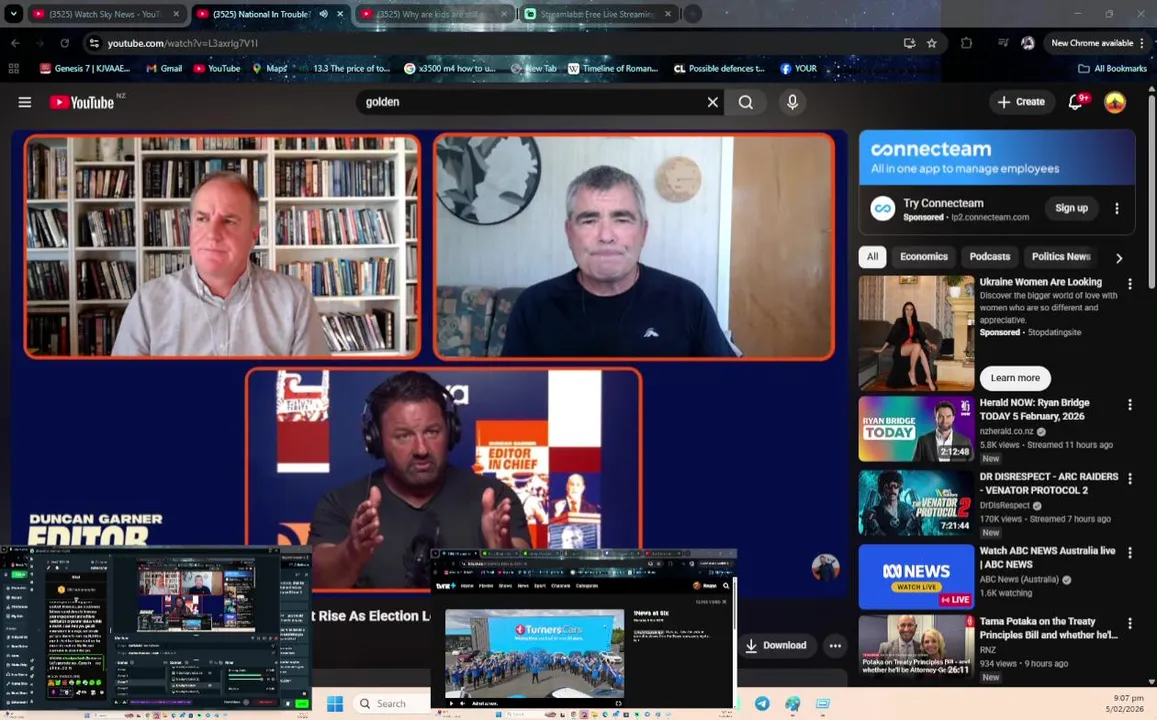Click the address bar URL
Viewport: 1157px width, 720px height.
(182, 43)
